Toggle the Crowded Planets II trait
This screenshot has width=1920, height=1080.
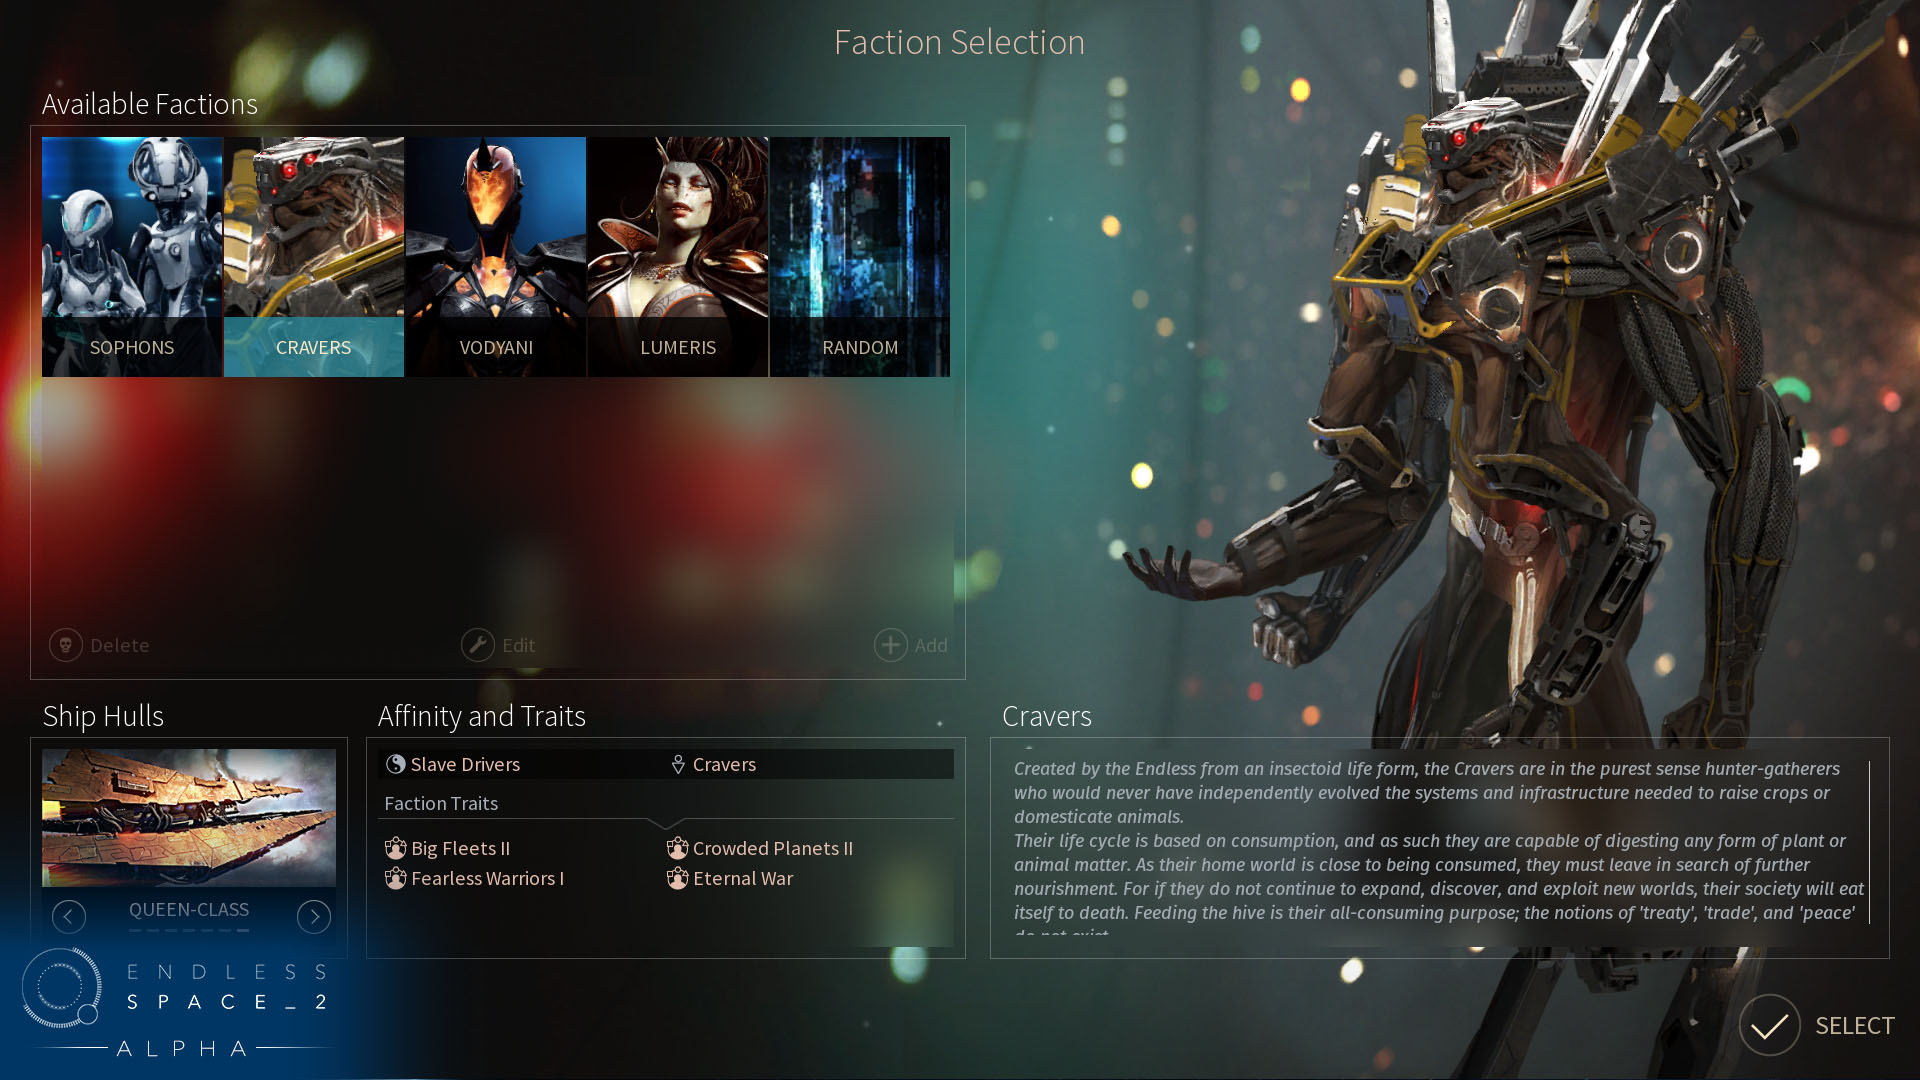pyautogui.click(x=770, y=847)
